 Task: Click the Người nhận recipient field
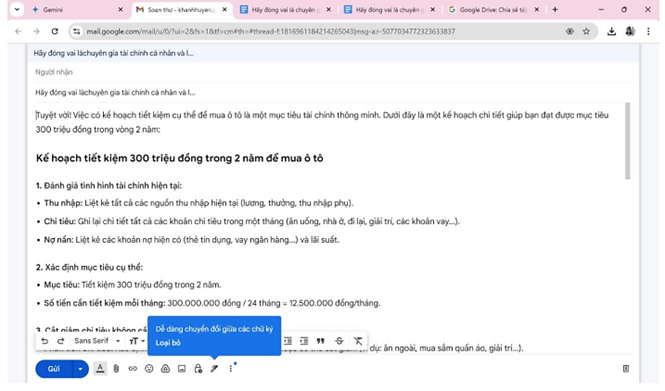click(333, 72)
